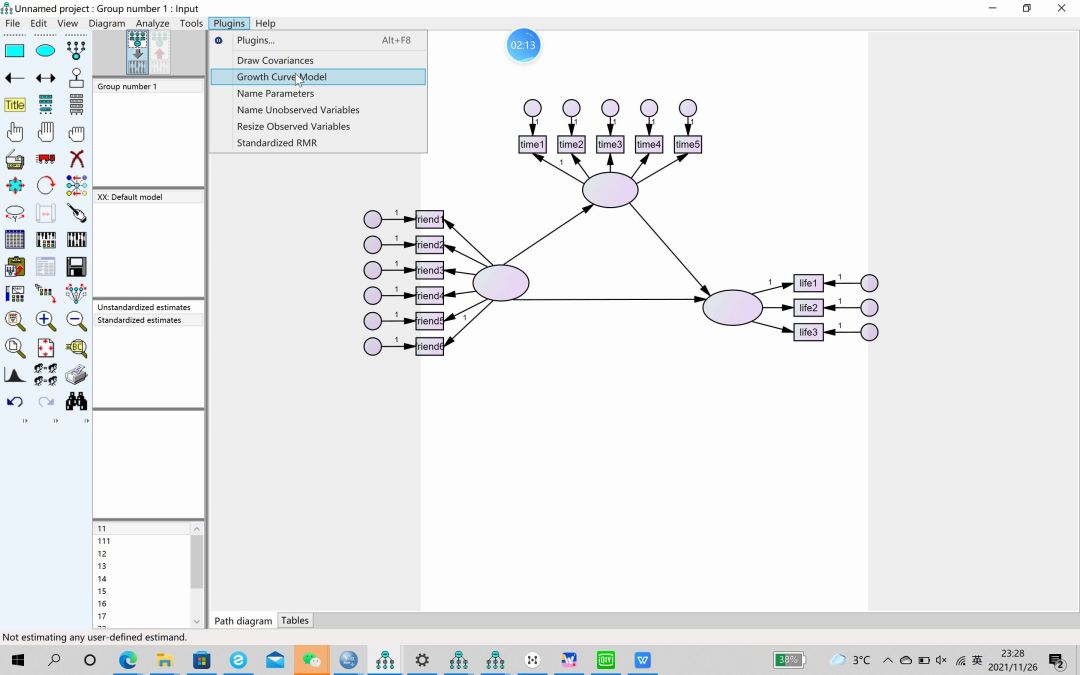The height and width of the screenshot is (675, 1080).
Task: Open the Analyze menu
Action: click(152, 23)
